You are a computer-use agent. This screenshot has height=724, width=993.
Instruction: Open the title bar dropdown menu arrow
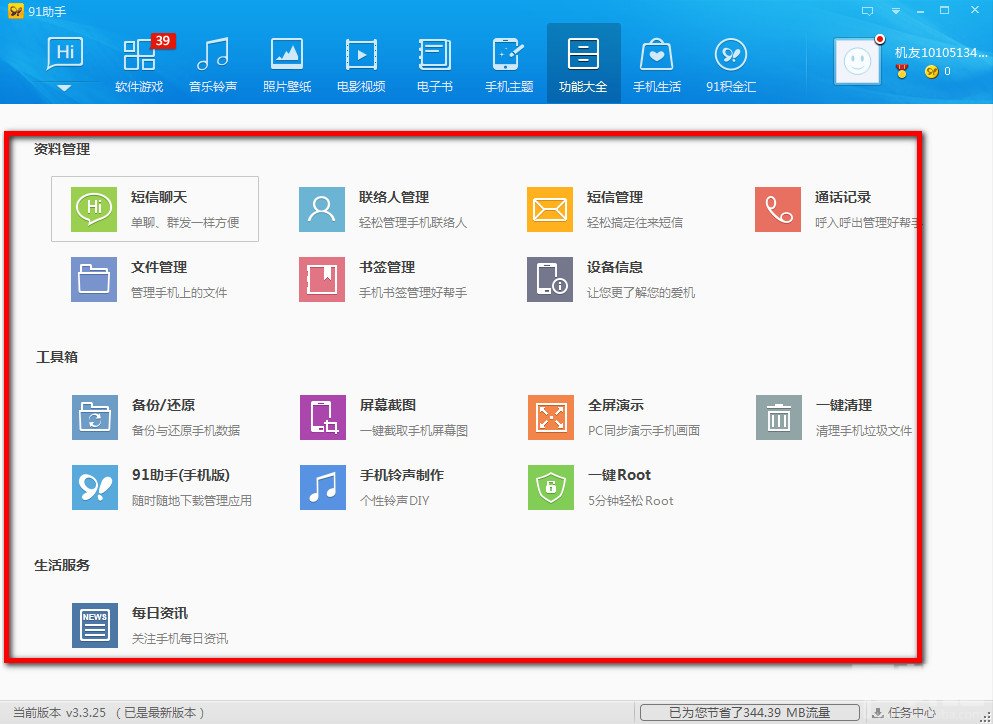click(895, 11)
